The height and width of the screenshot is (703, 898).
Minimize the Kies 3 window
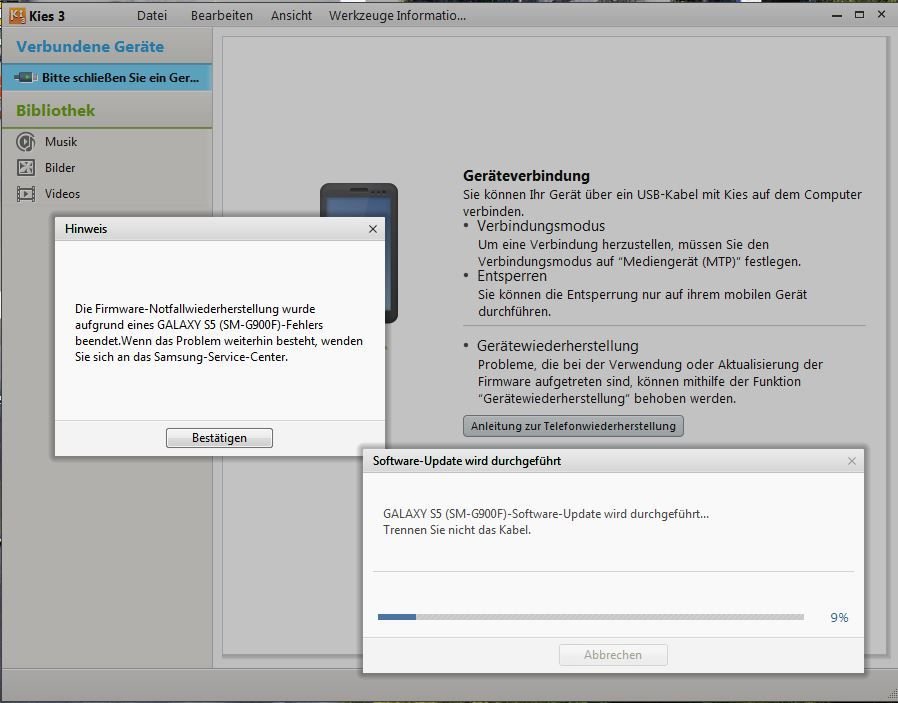[837, 15]
